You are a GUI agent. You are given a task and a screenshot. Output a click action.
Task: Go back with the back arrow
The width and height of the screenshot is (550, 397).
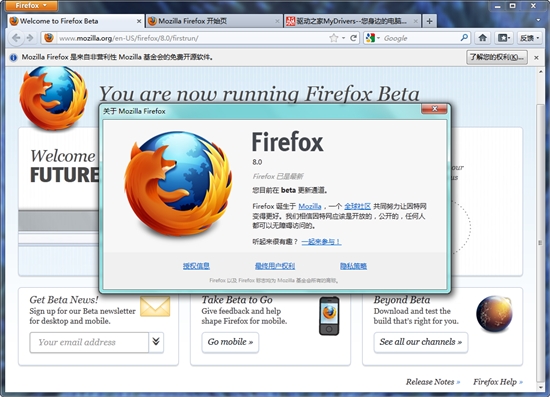[16, 38]
